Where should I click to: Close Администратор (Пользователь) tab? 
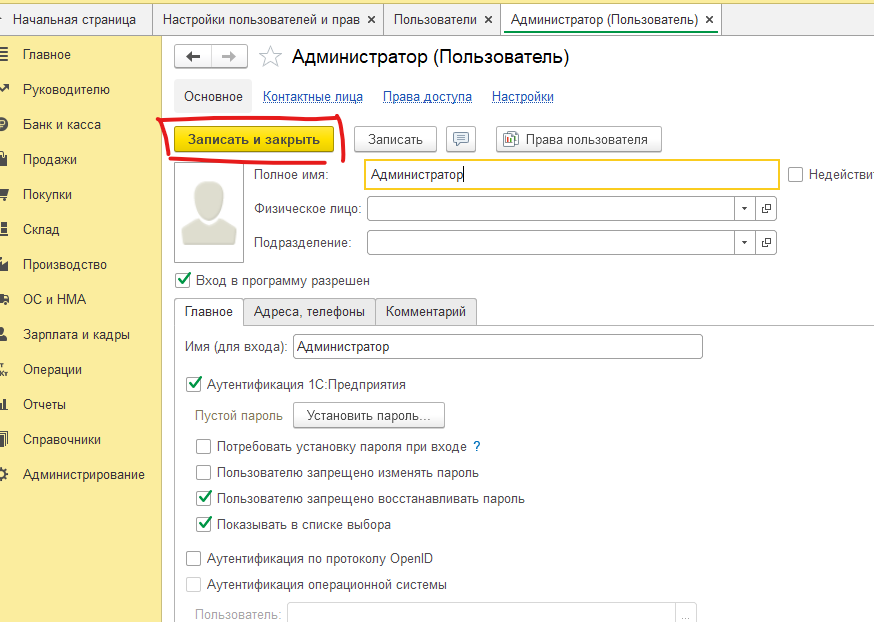coord(710,20)
